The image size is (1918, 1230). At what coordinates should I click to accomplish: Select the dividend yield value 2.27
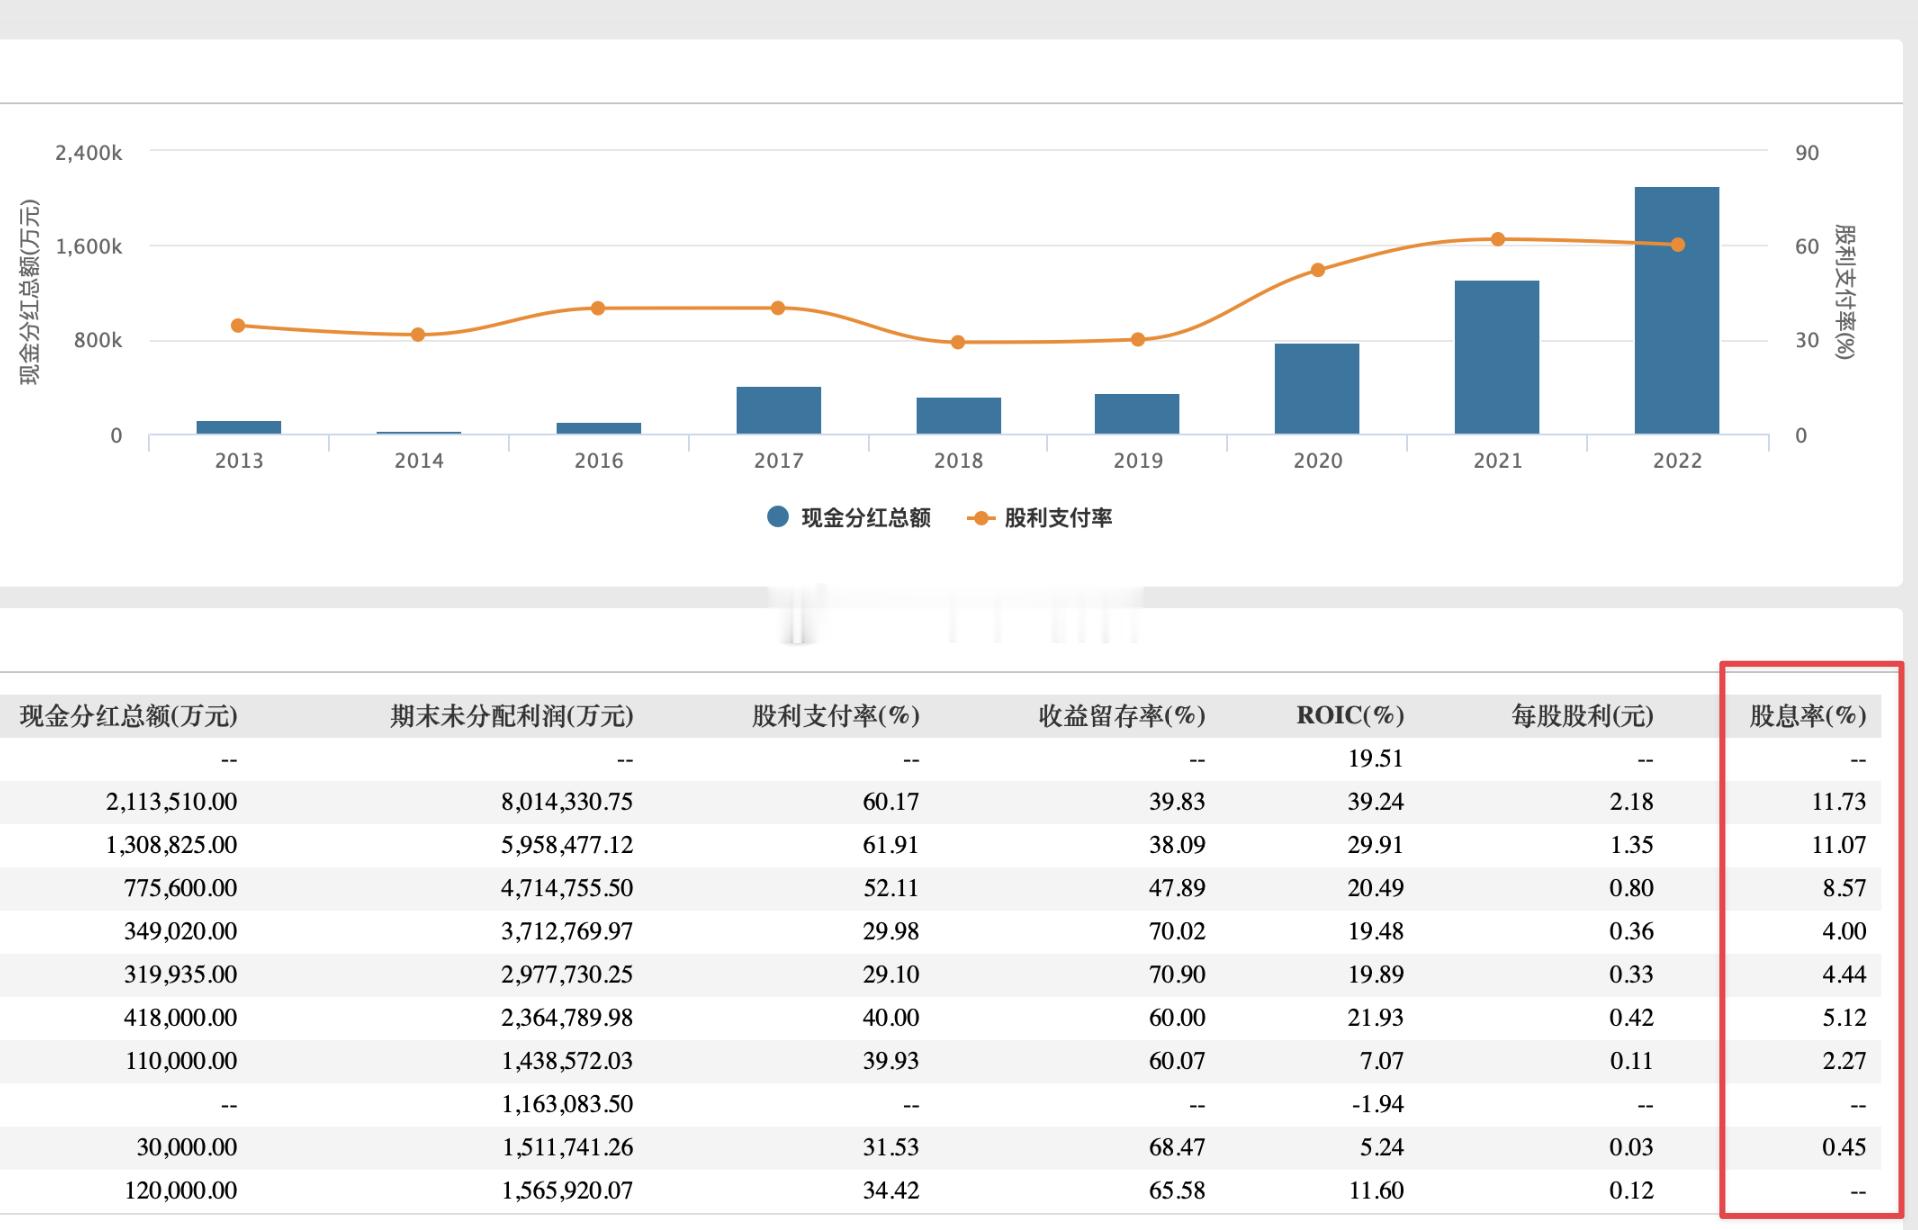point(1845,1061)
